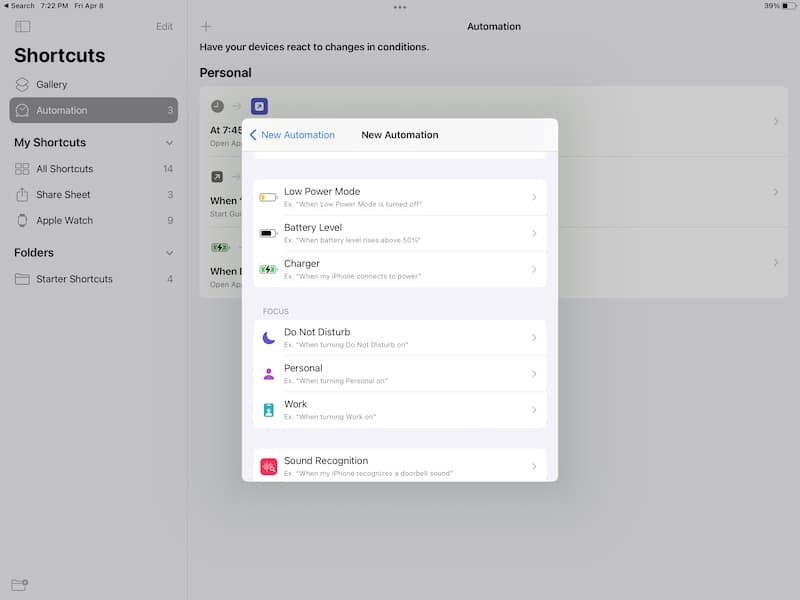Click the green charger icon in automation list

click(220, 247)
